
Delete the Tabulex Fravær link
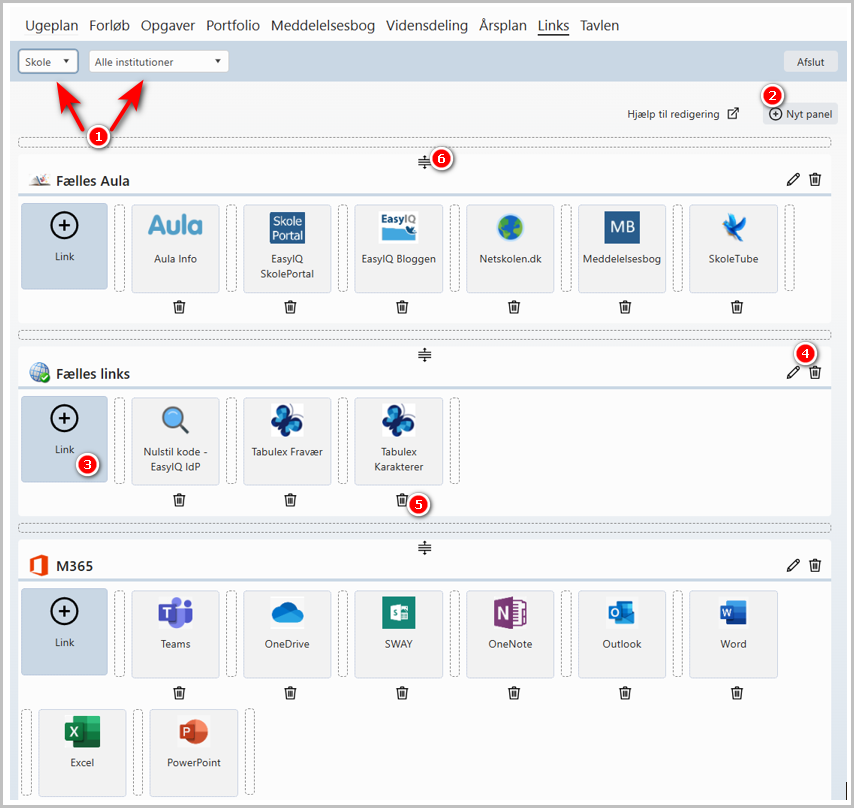point(290,500)
